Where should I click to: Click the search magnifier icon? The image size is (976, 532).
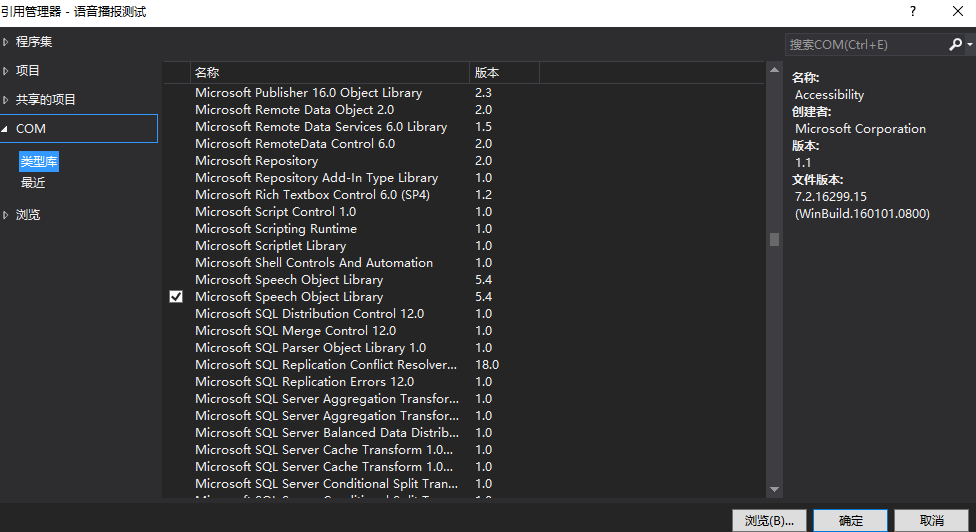(955, 44)
